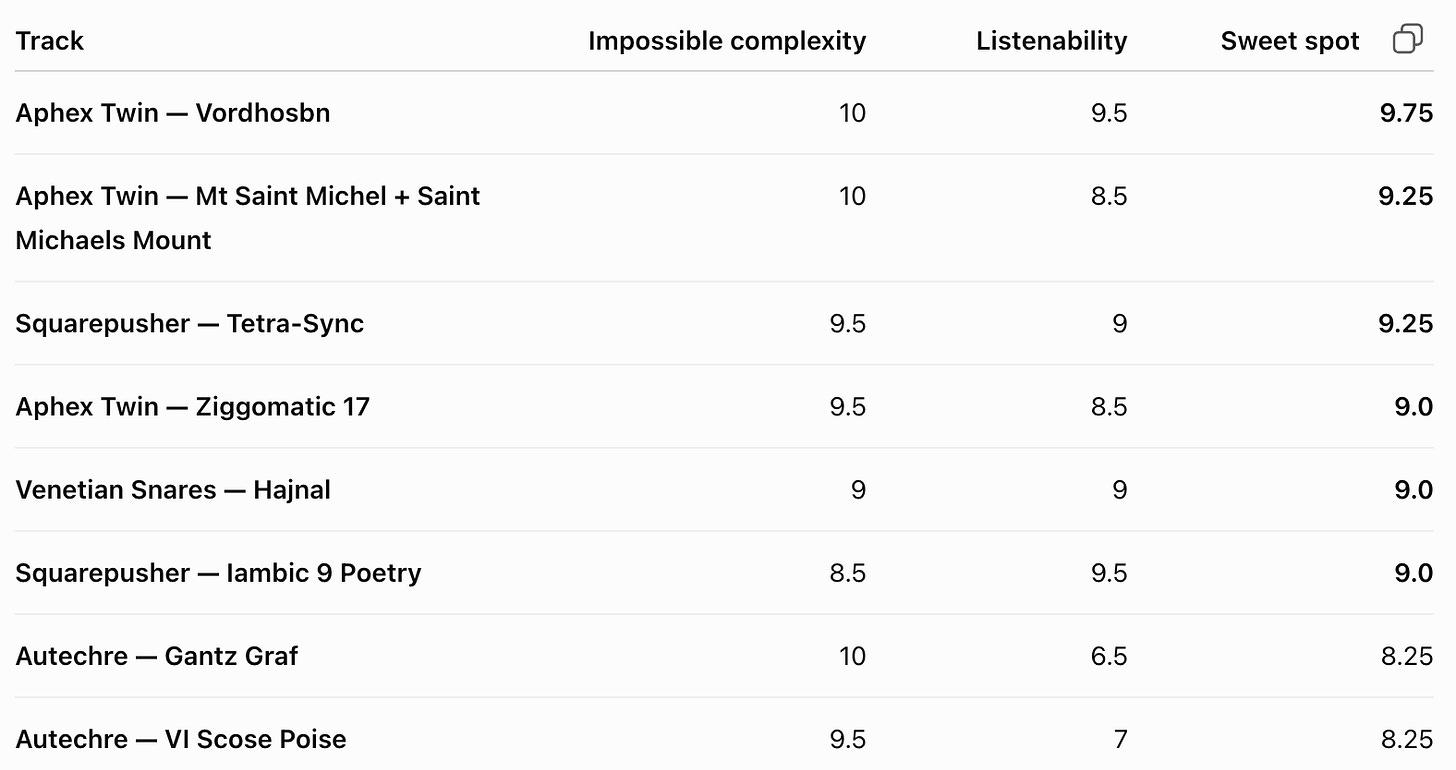Click Vordhosbn's complexity value 10
The height and width of the screenshot is (770, 1456).
853,113
